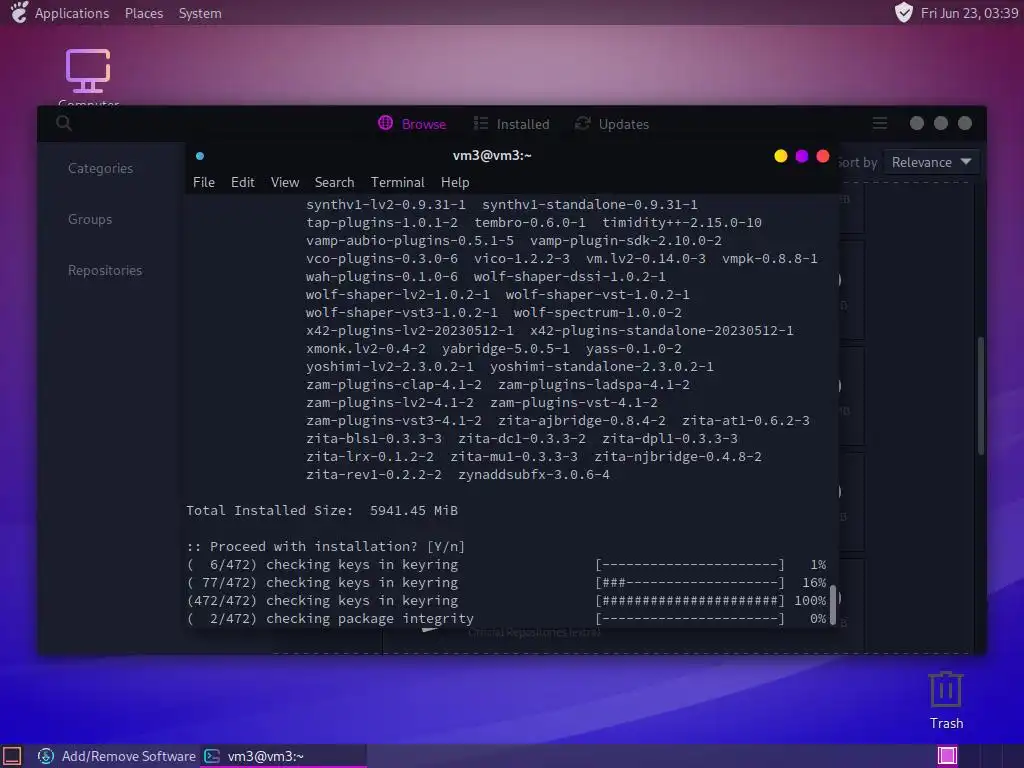Click the red close button on terminal
The height and width of the screenshot is (768, 1024).
click(823, 156)
